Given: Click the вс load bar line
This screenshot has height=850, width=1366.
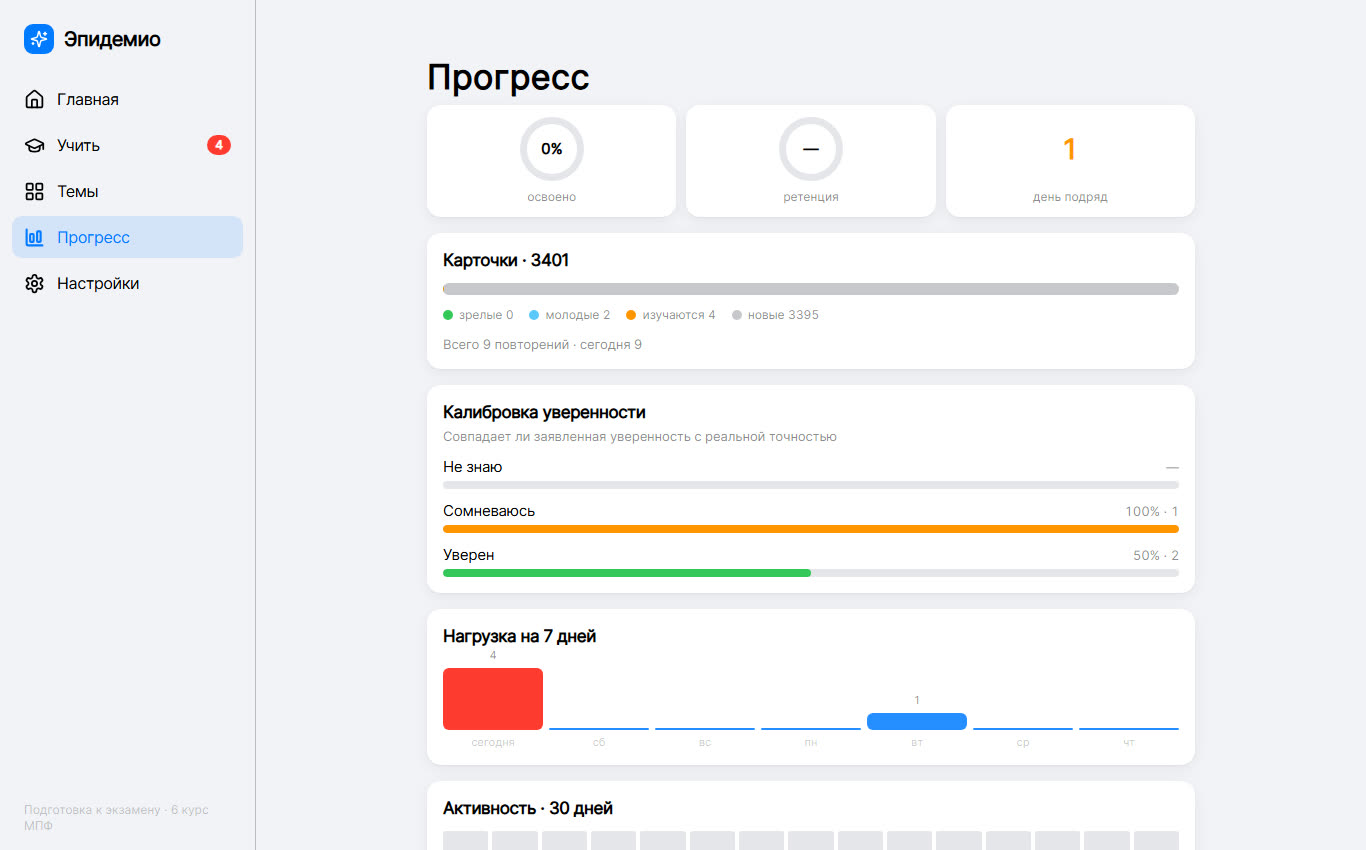Looking at the screenshot, I should tap(705, 729).
